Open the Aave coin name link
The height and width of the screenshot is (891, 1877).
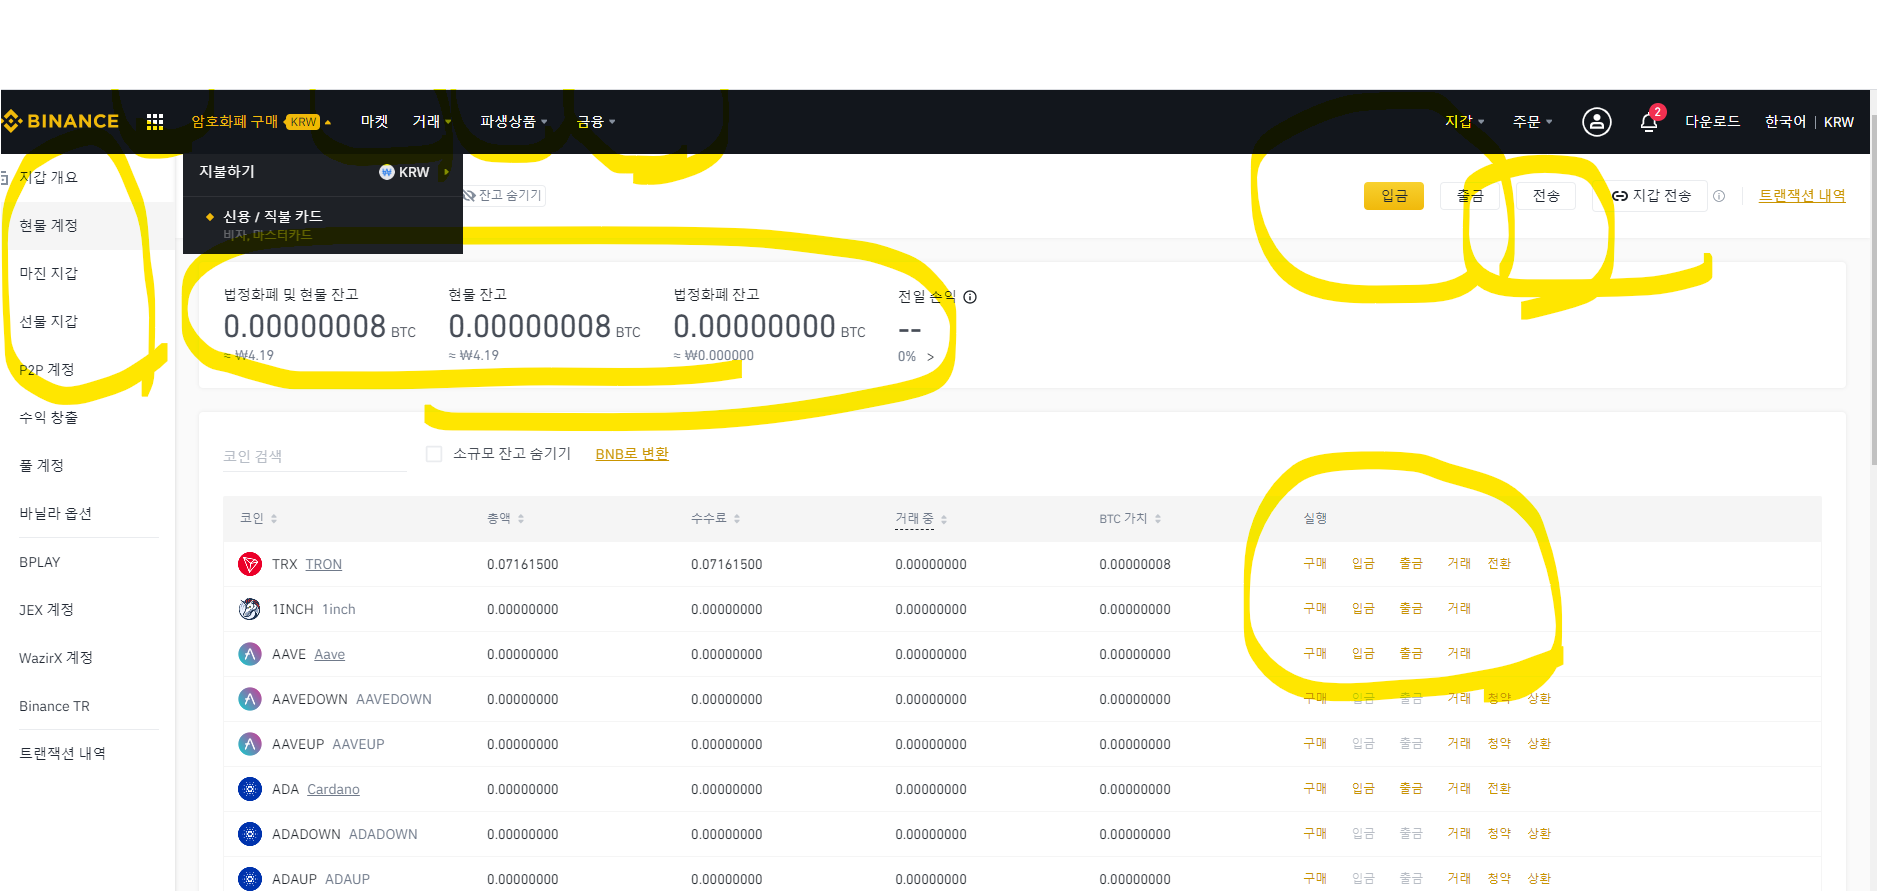pos(330,655)
